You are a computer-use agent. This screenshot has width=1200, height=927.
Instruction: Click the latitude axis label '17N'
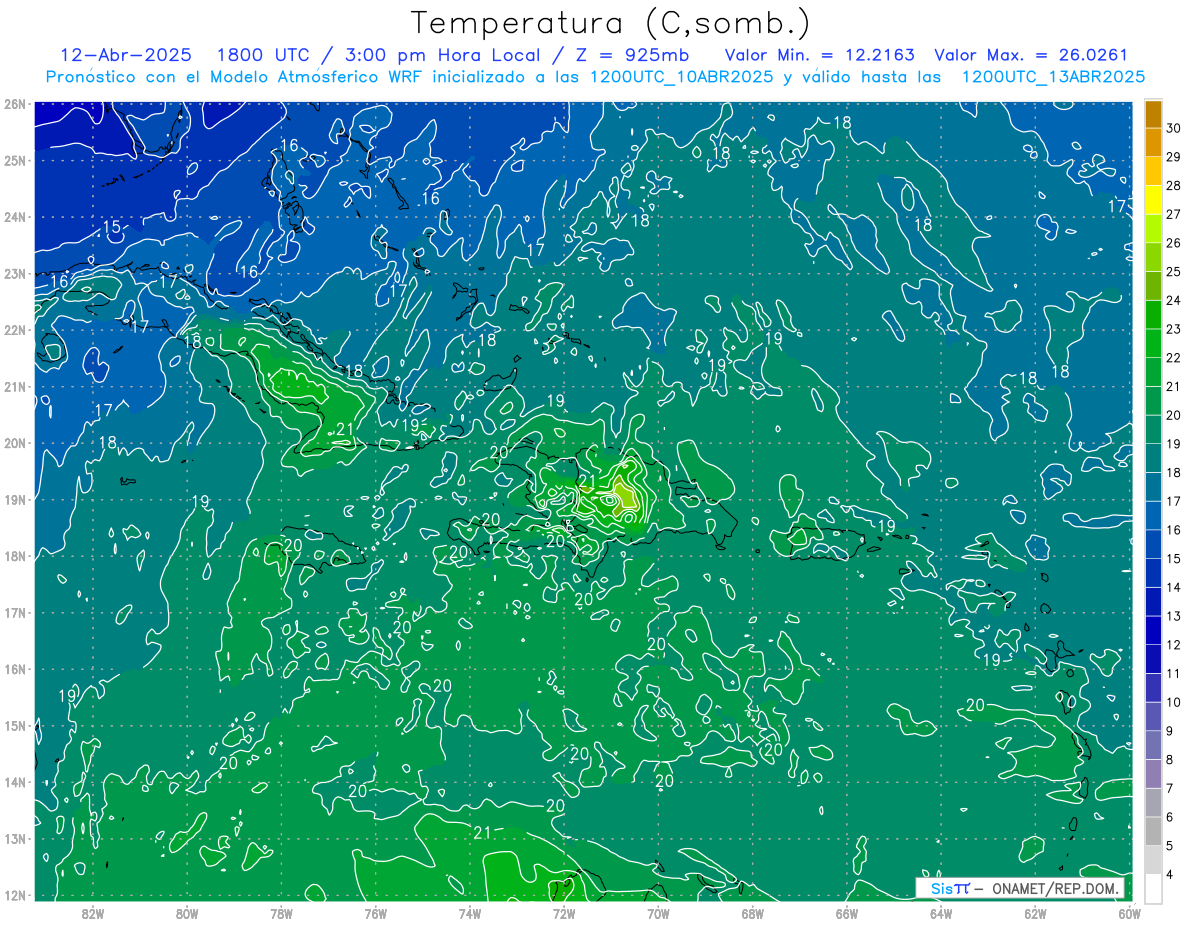[x=14, y=612]
